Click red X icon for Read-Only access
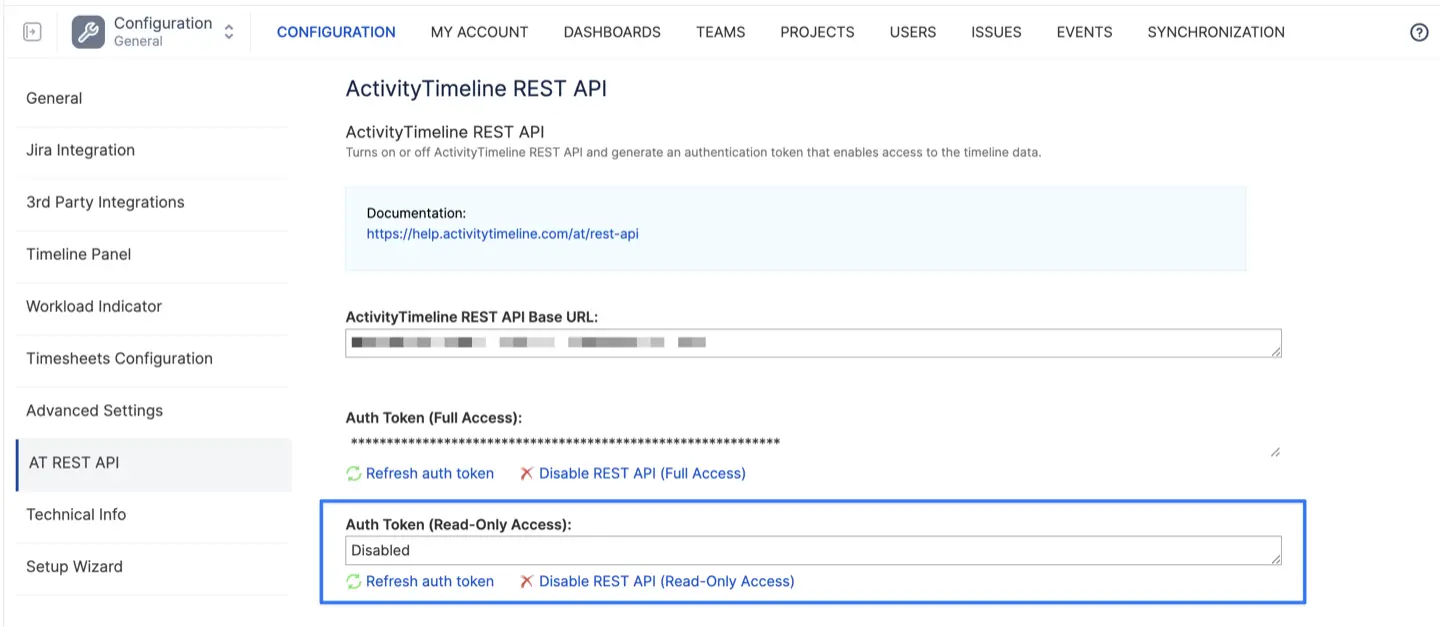 527,580
